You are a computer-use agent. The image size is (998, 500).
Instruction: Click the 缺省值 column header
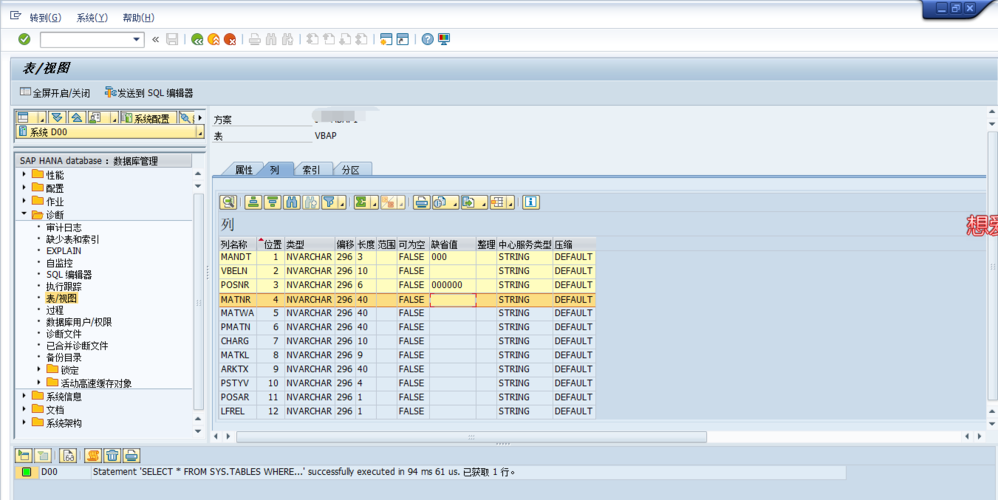point(453,244)
